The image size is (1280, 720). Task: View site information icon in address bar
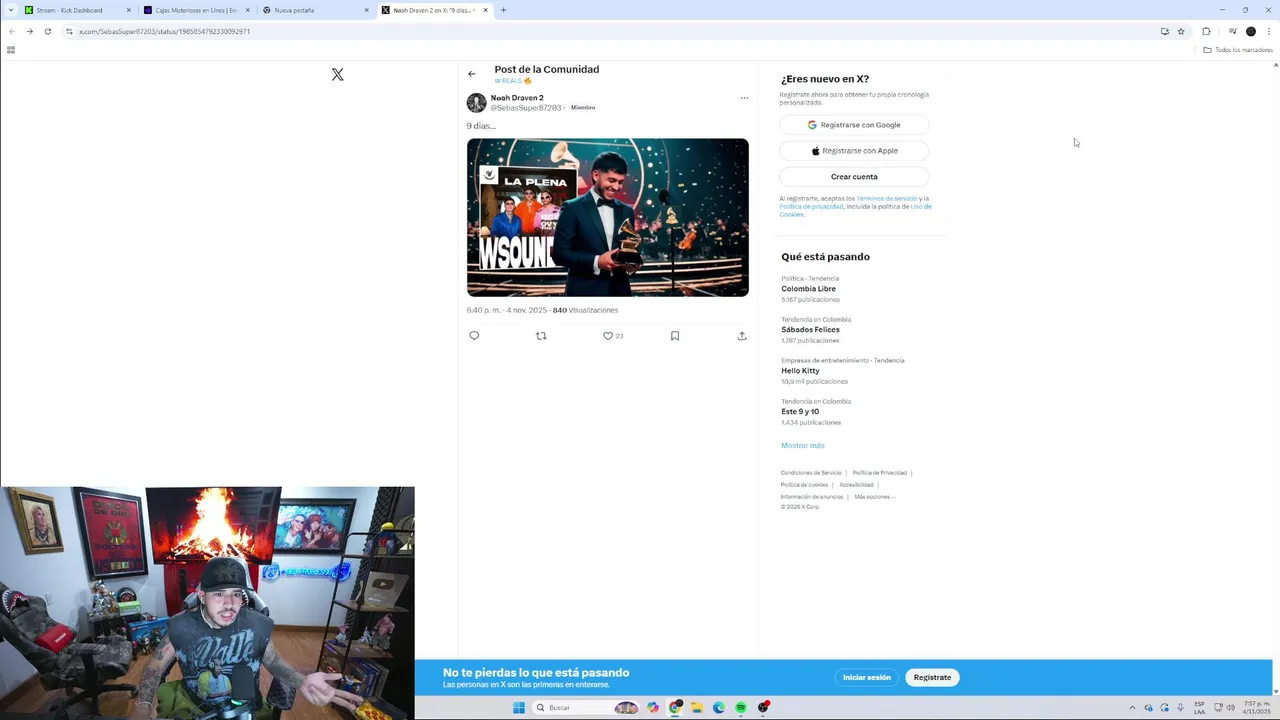tap(69, 31)
